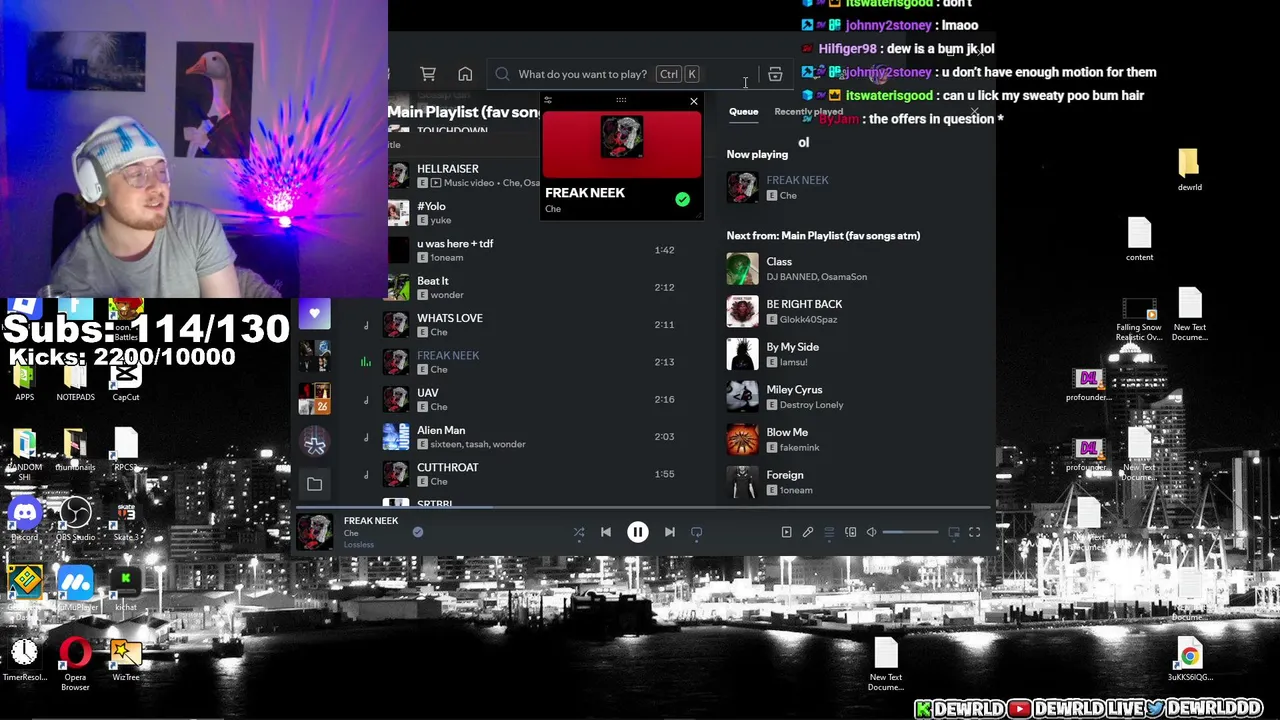Grab the mini player drag handle dots
The width and height of the screenshot is (1280, 720).
click(x=621, y=100)
